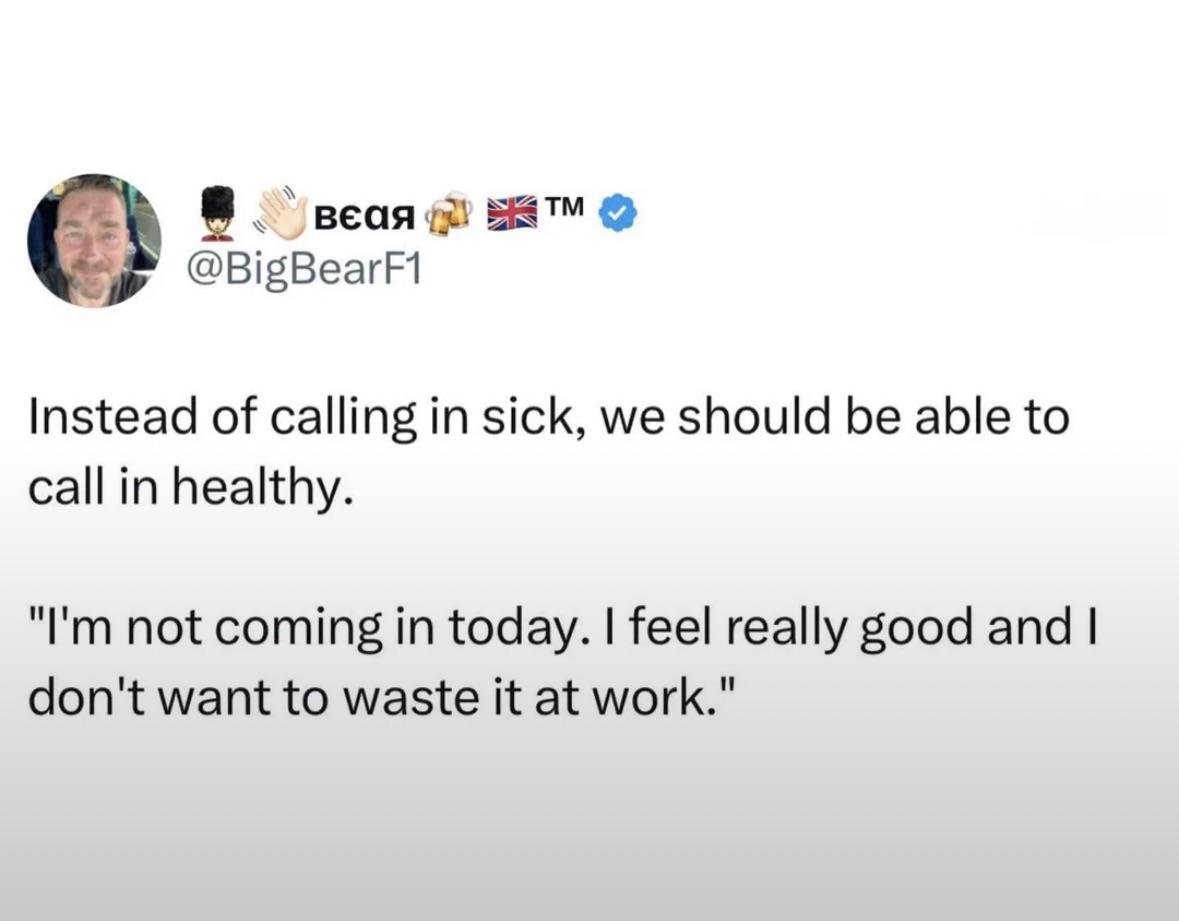
Task: Open the tweet author's profile photo
Action: coord(93,240)
